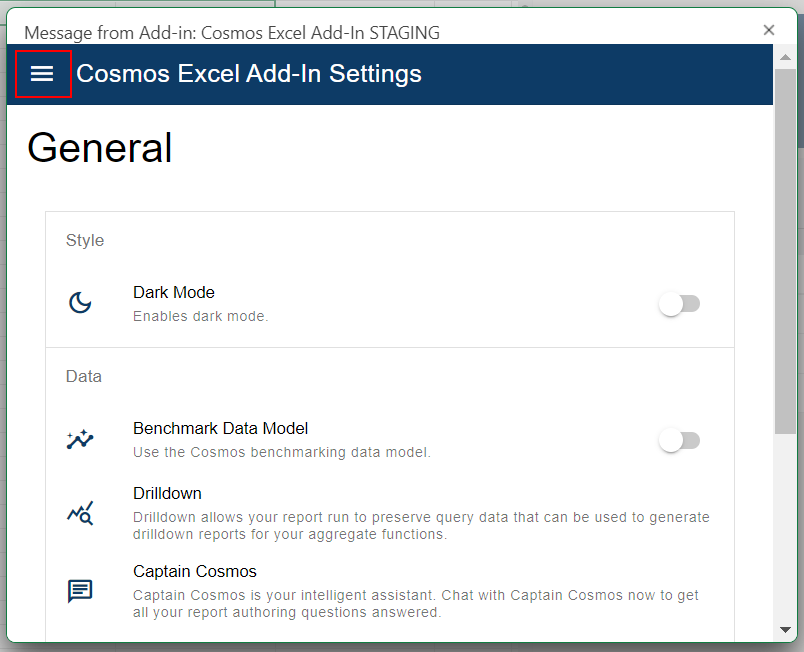Click the Cosmos Excel Add-In Settings title
The image size is (804, 652).
point(249,74)
